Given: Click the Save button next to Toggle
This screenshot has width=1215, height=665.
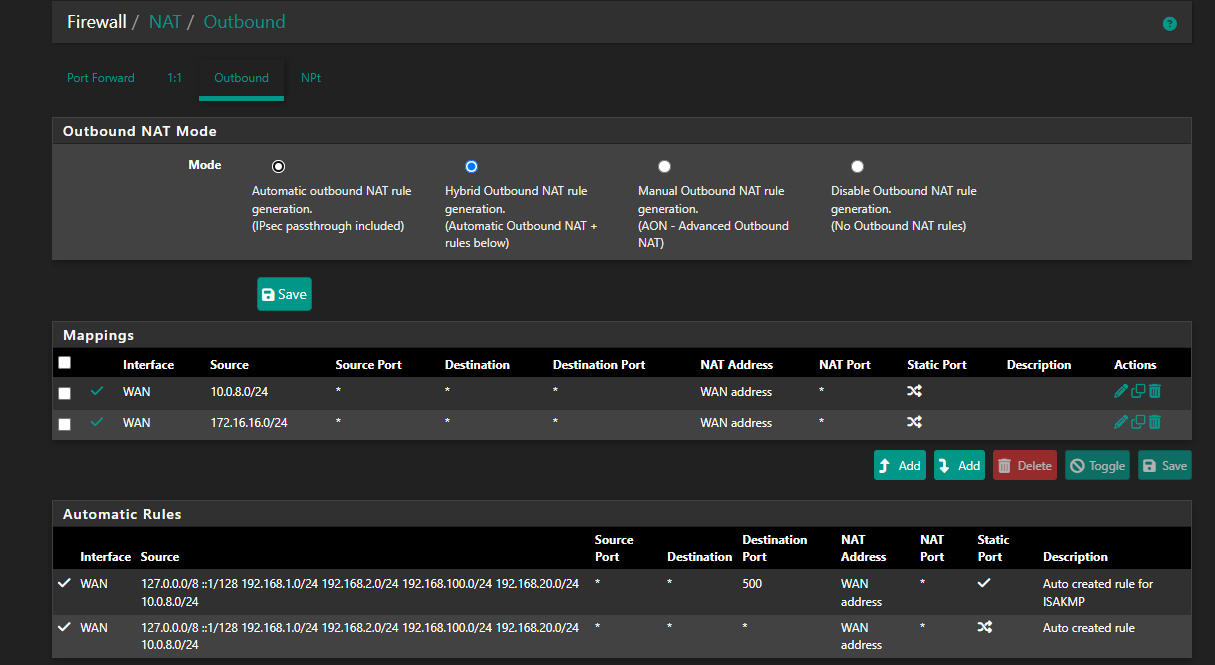Looking at the screenshot, I should click(1165, 465).
